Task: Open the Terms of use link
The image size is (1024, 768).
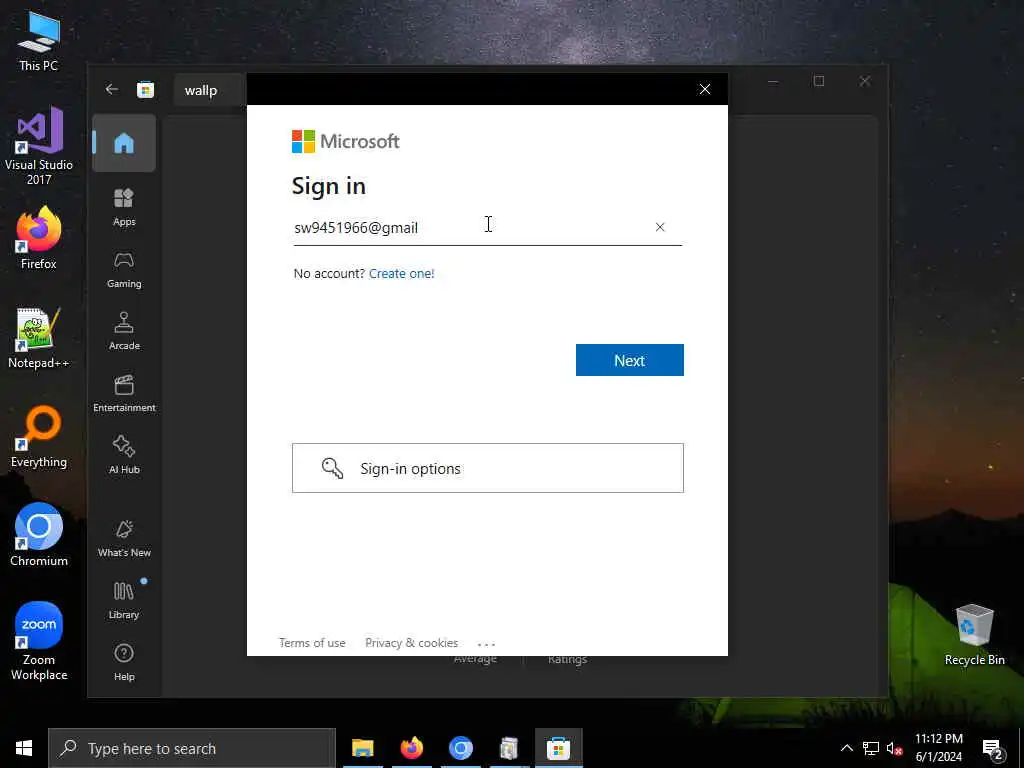Action: point(312,643)
